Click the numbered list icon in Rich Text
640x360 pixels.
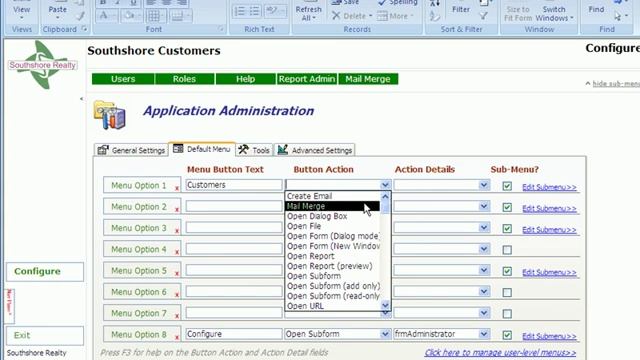point(240,11)
